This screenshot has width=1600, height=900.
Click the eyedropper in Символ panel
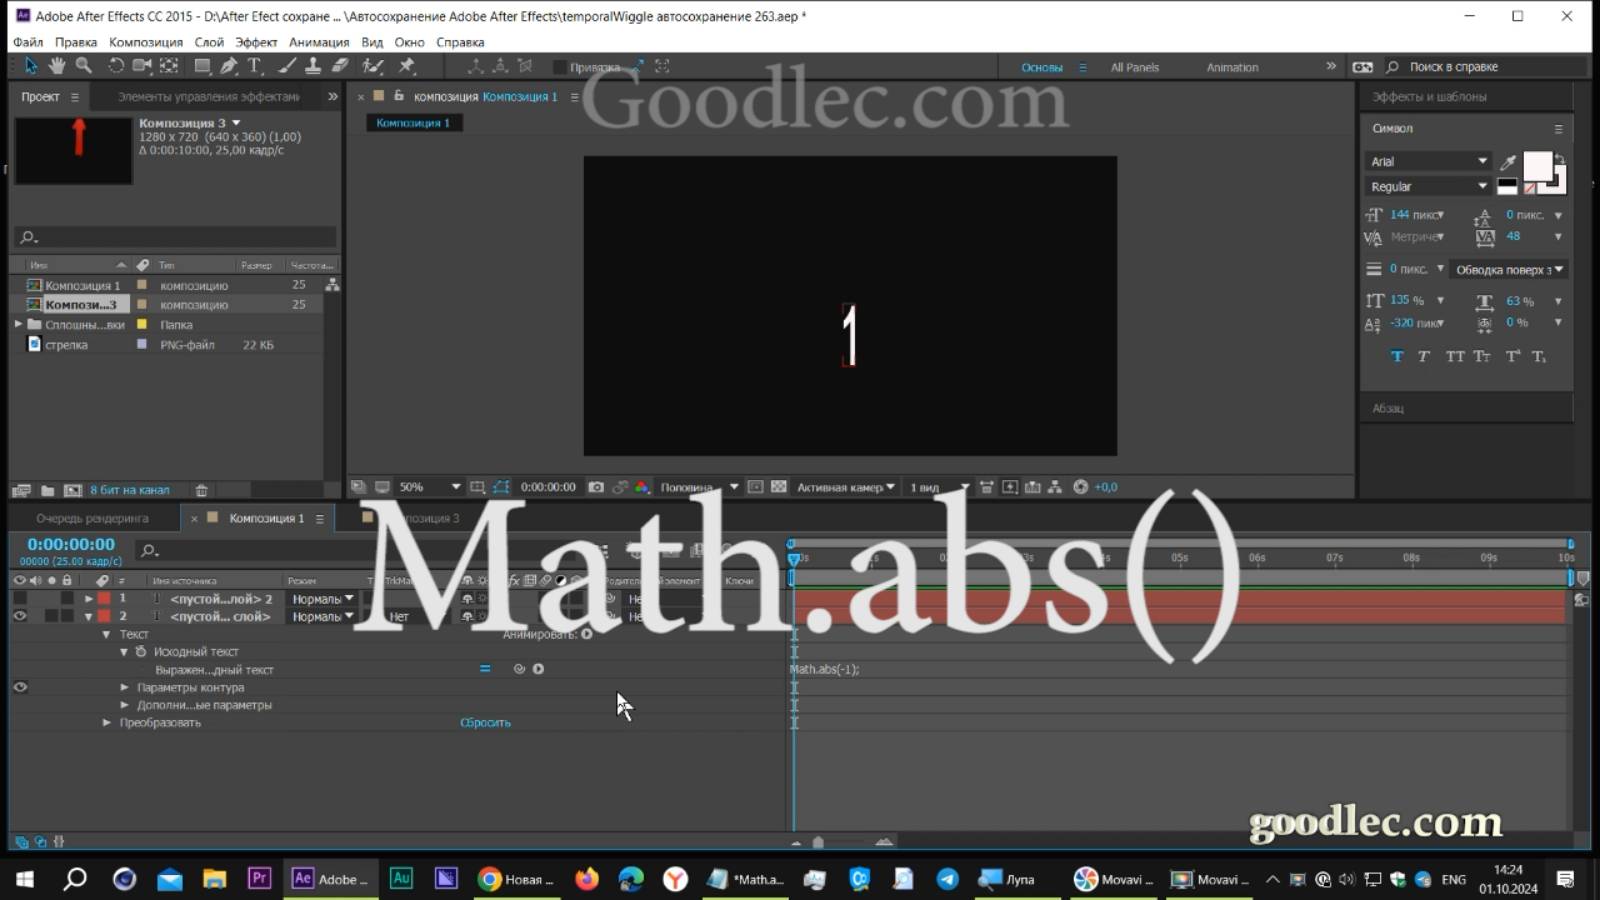[1508, 162]
